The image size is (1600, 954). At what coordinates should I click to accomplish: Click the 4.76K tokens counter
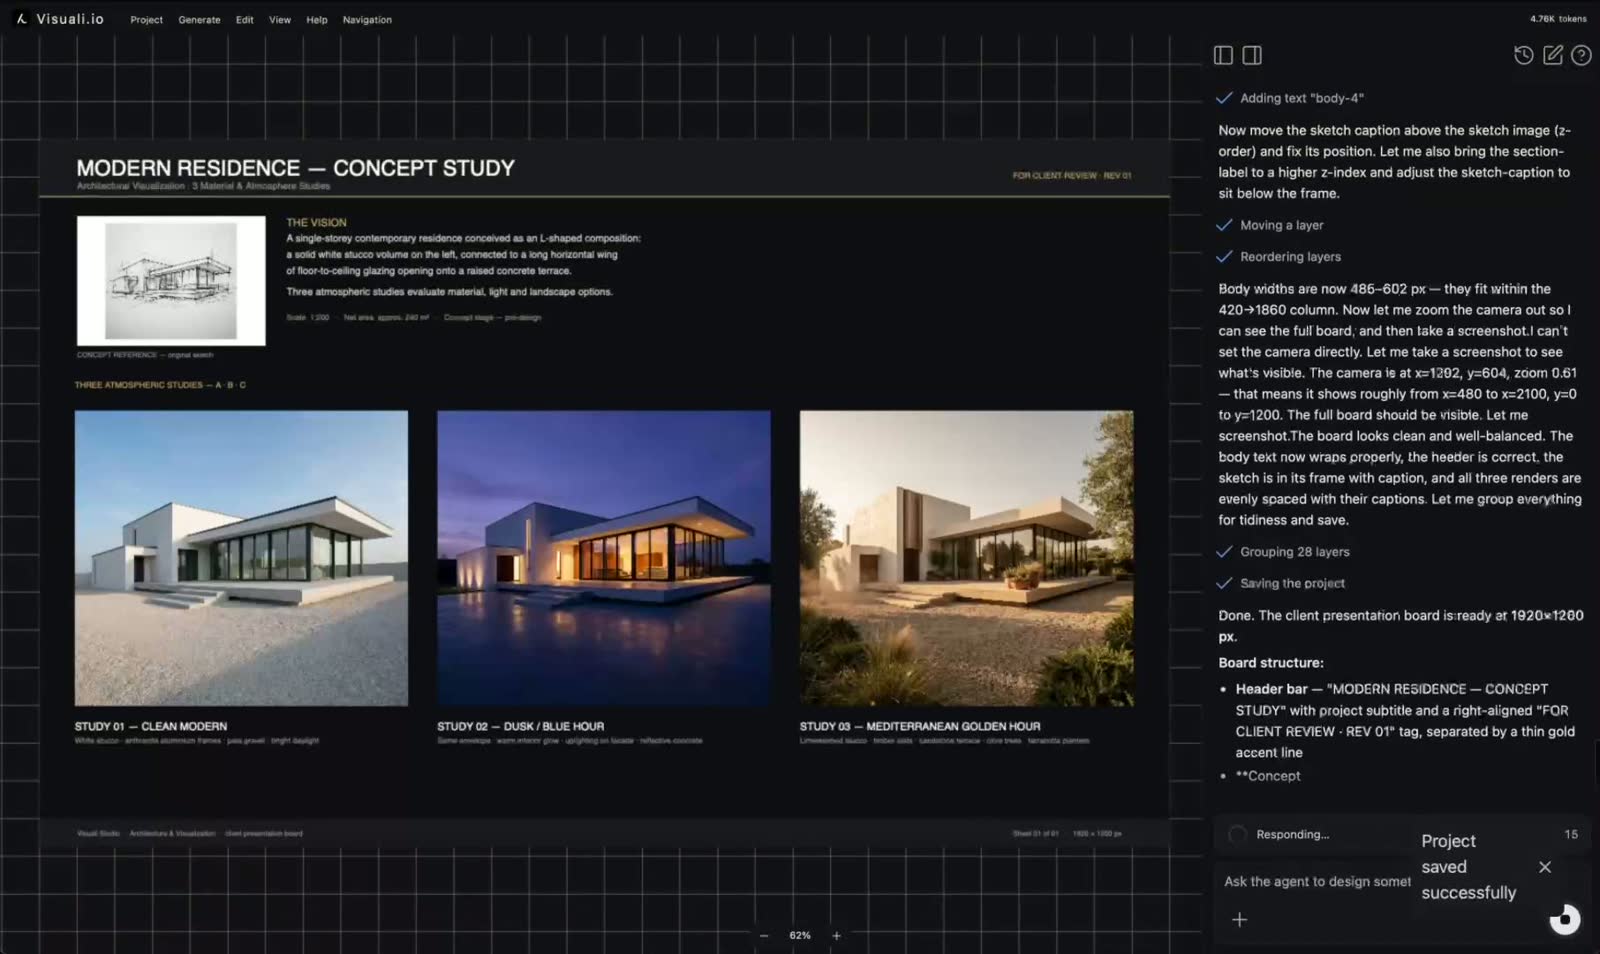click(1558, 19)
